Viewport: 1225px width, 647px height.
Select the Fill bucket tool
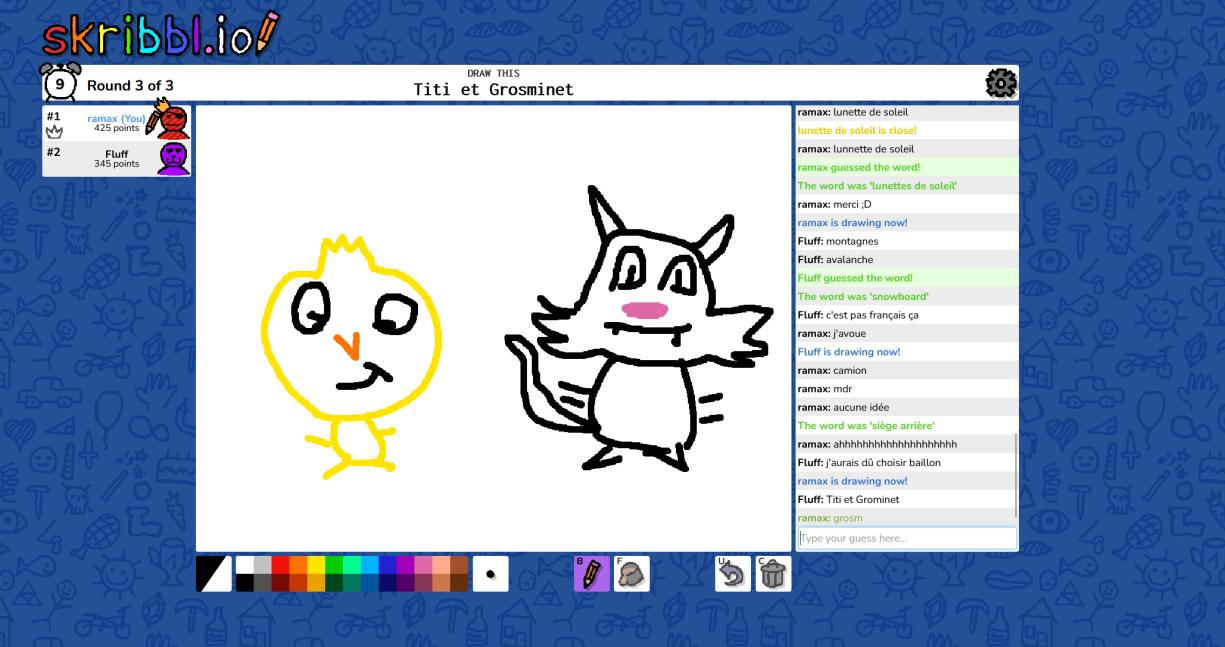click(x=631, y=574)
